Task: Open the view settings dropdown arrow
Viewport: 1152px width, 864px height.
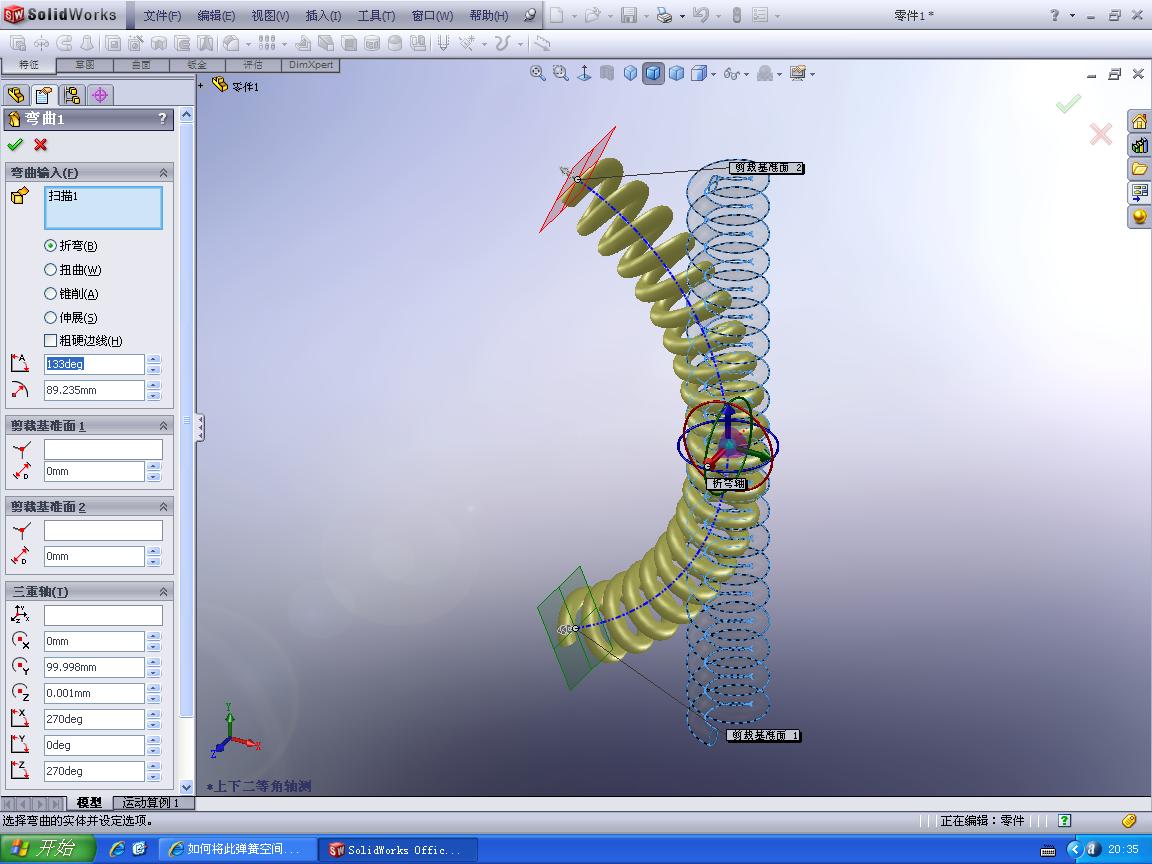Action: [812, 74]
